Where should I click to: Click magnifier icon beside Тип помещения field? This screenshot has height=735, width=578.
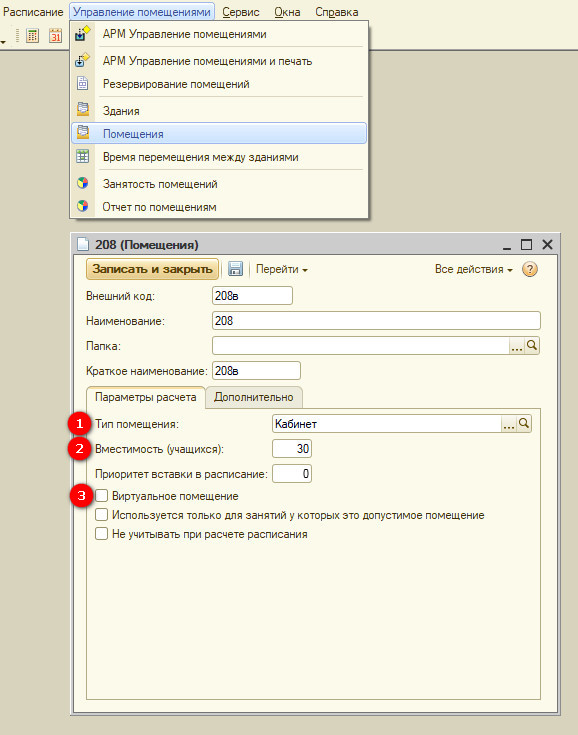pos(524,424)
